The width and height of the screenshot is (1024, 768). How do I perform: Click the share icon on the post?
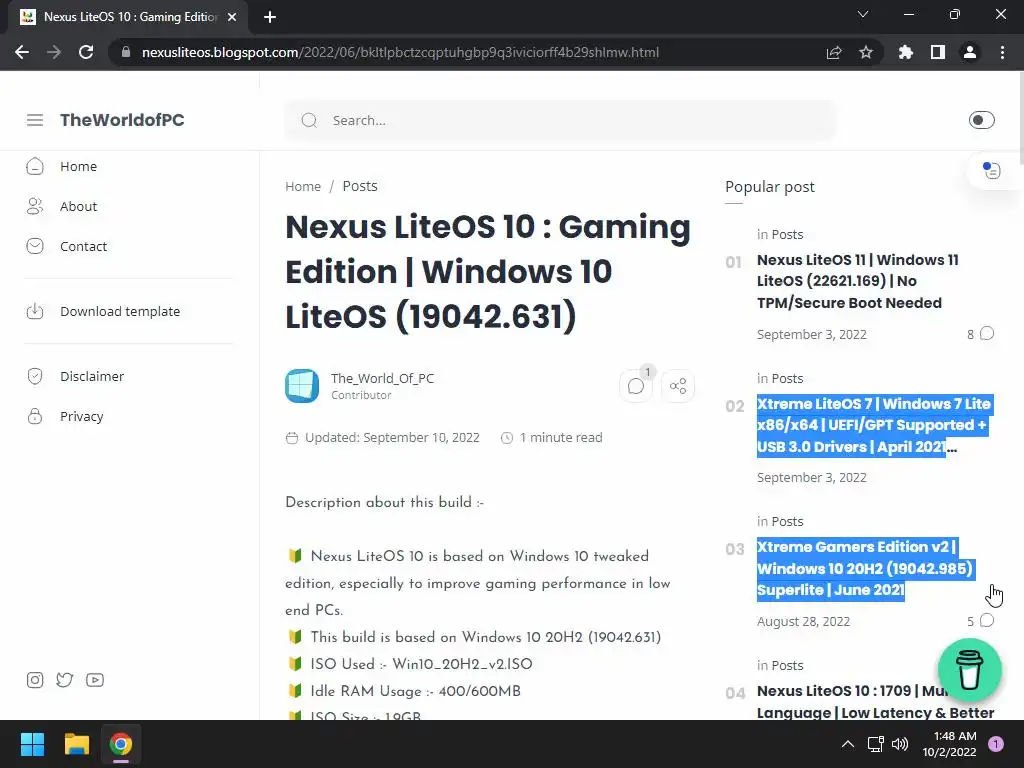point(678,386)
